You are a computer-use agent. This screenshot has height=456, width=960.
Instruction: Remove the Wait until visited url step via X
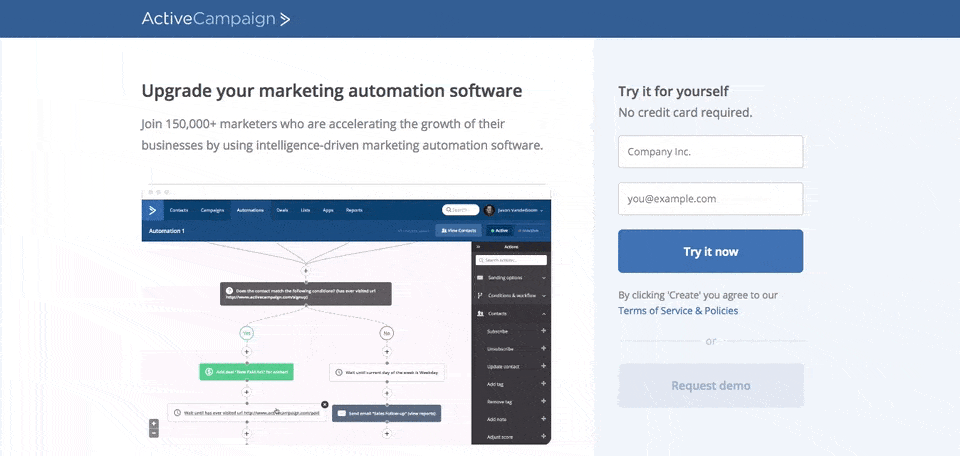[x=324, y=405]
